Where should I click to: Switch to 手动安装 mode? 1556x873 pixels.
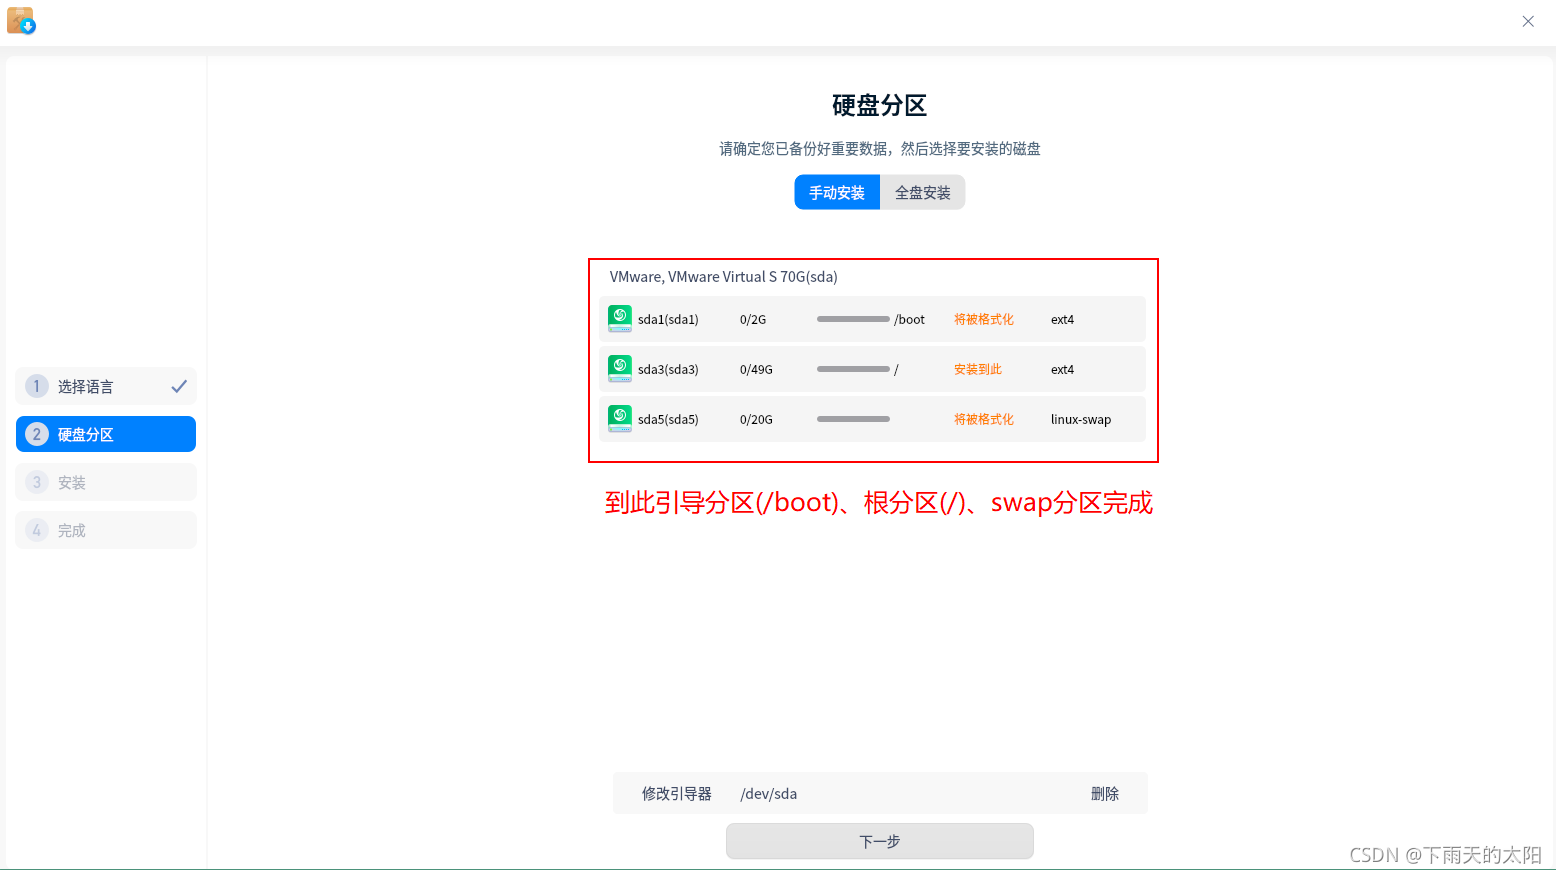pos(837,192)
